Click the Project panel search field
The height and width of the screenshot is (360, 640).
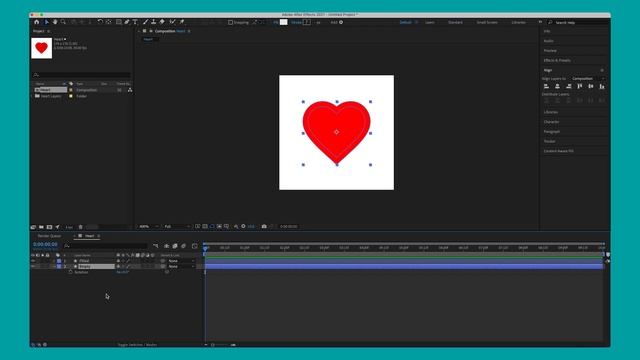[x=82, y=75]
